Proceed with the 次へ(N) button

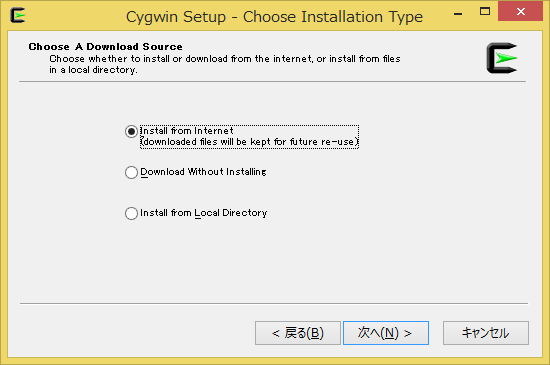click(x=386, y=333)
